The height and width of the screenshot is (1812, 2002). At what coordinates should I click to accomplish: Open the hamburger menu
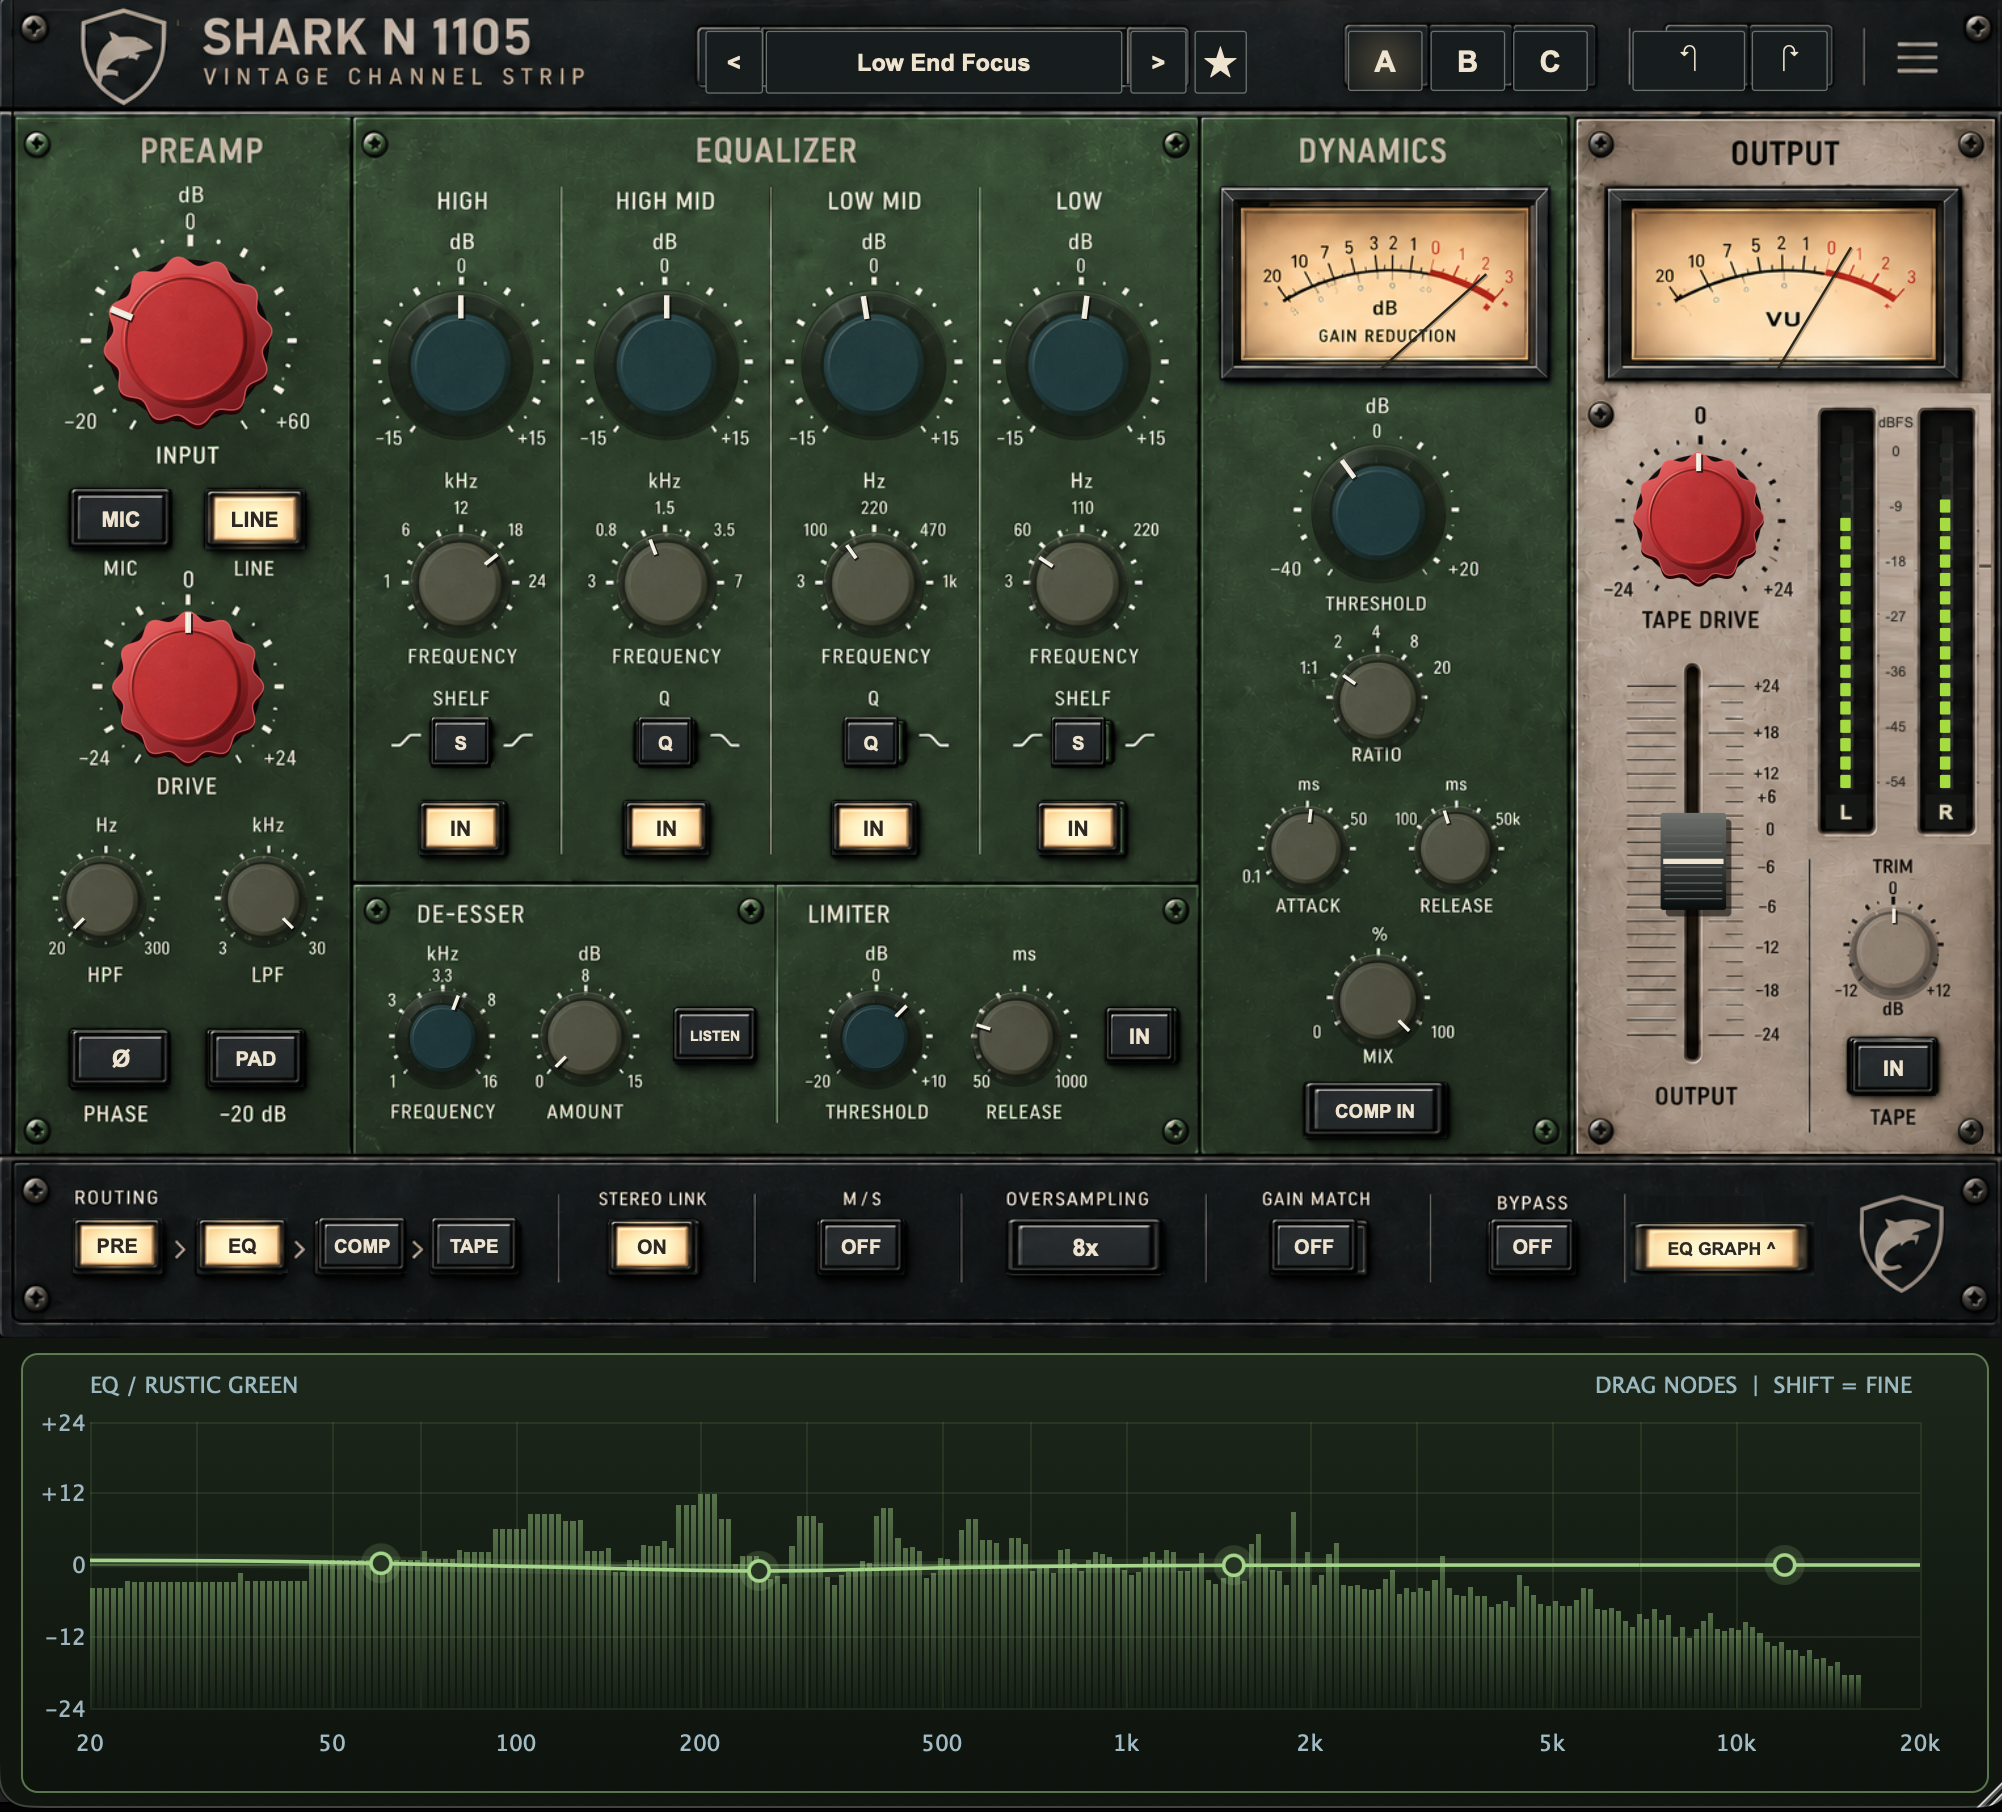[x=1917, y=58]
